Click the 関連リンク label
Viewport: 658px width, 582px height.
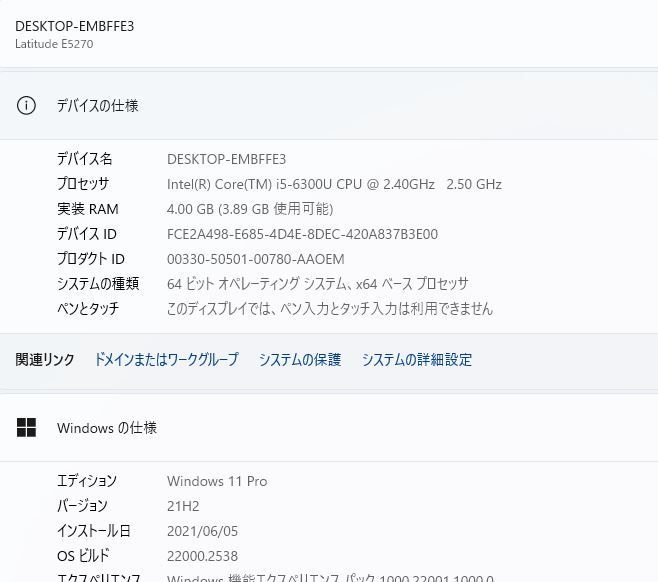(45, 360)
